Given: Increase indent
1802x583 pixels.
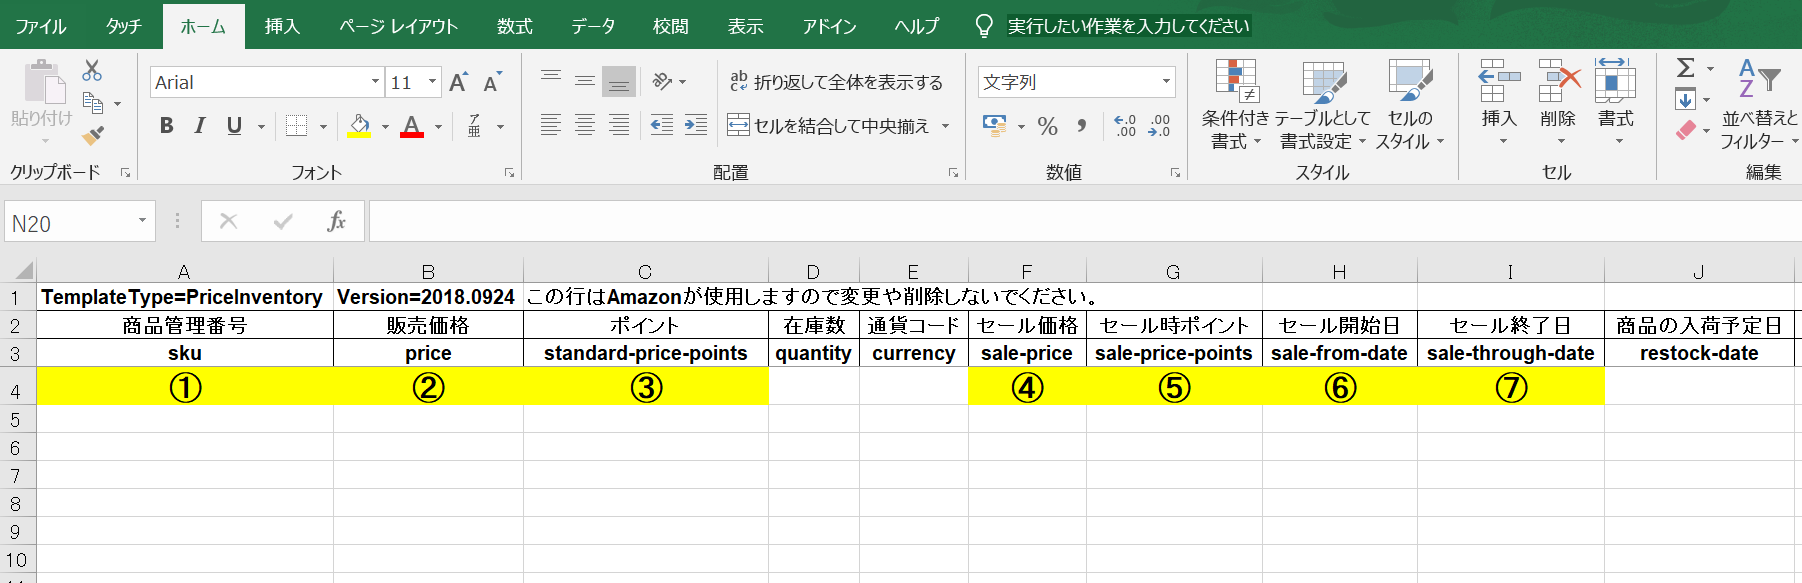Looking at the screenshot, I should (696, 125).
